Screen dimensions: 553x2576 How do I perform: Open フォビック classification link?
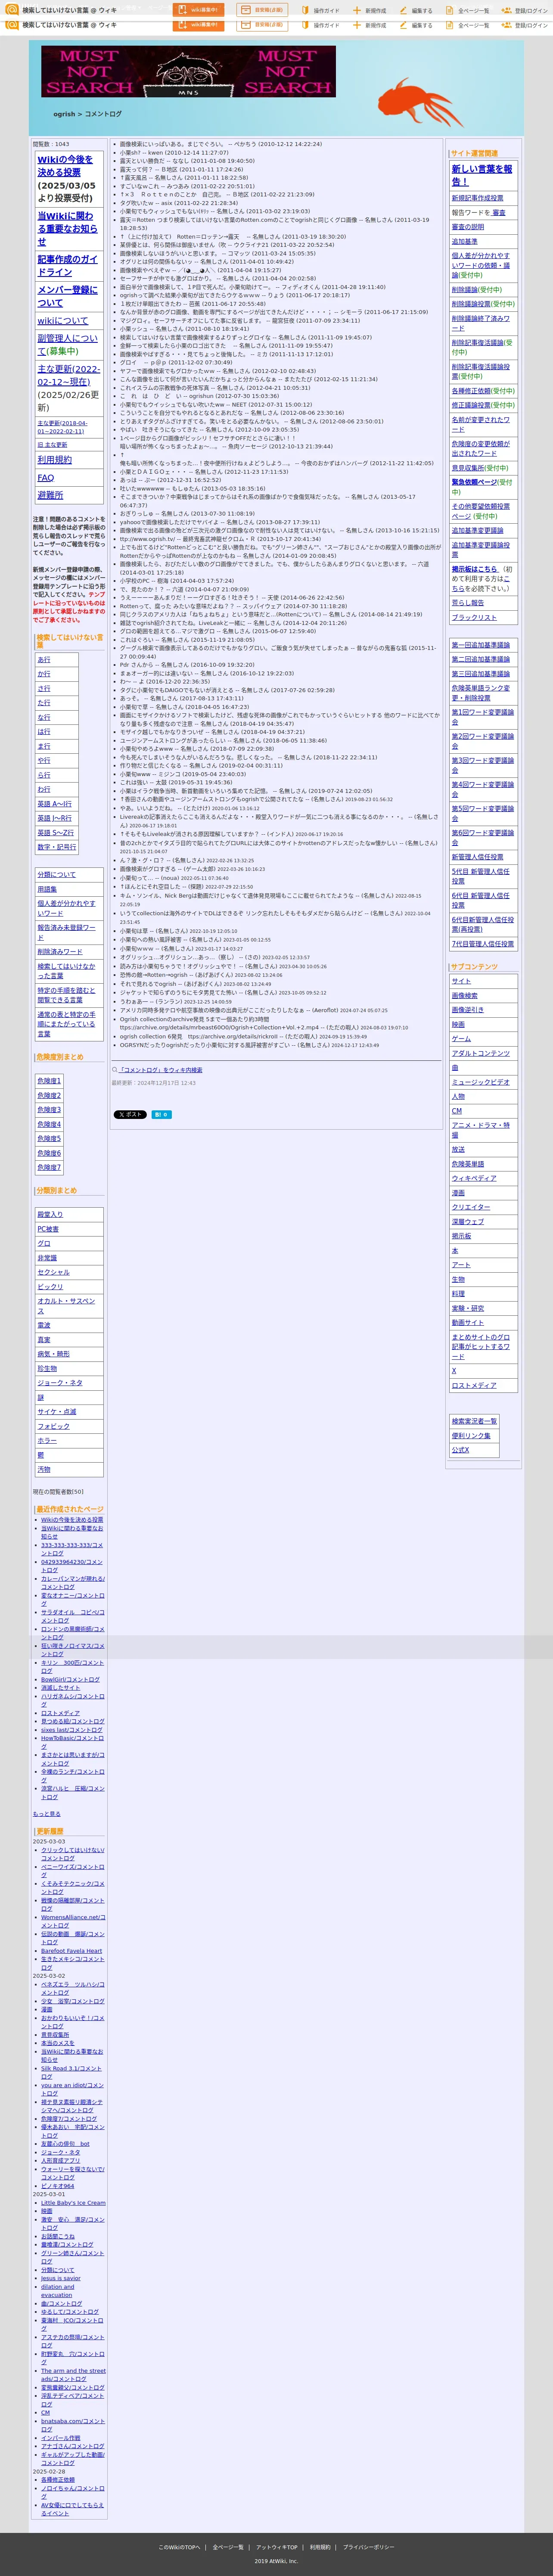[53, 1426]
